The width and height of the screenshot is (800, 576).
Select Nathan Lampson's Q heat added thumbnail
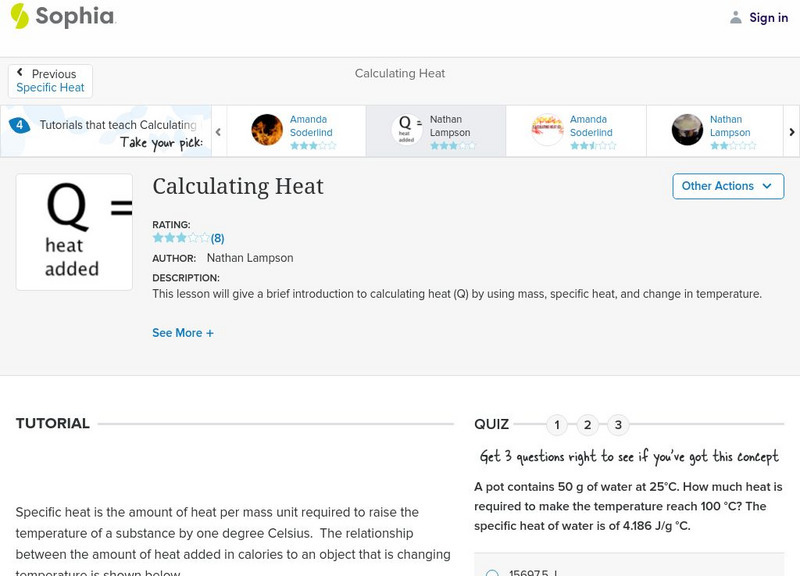click(407, 130)
